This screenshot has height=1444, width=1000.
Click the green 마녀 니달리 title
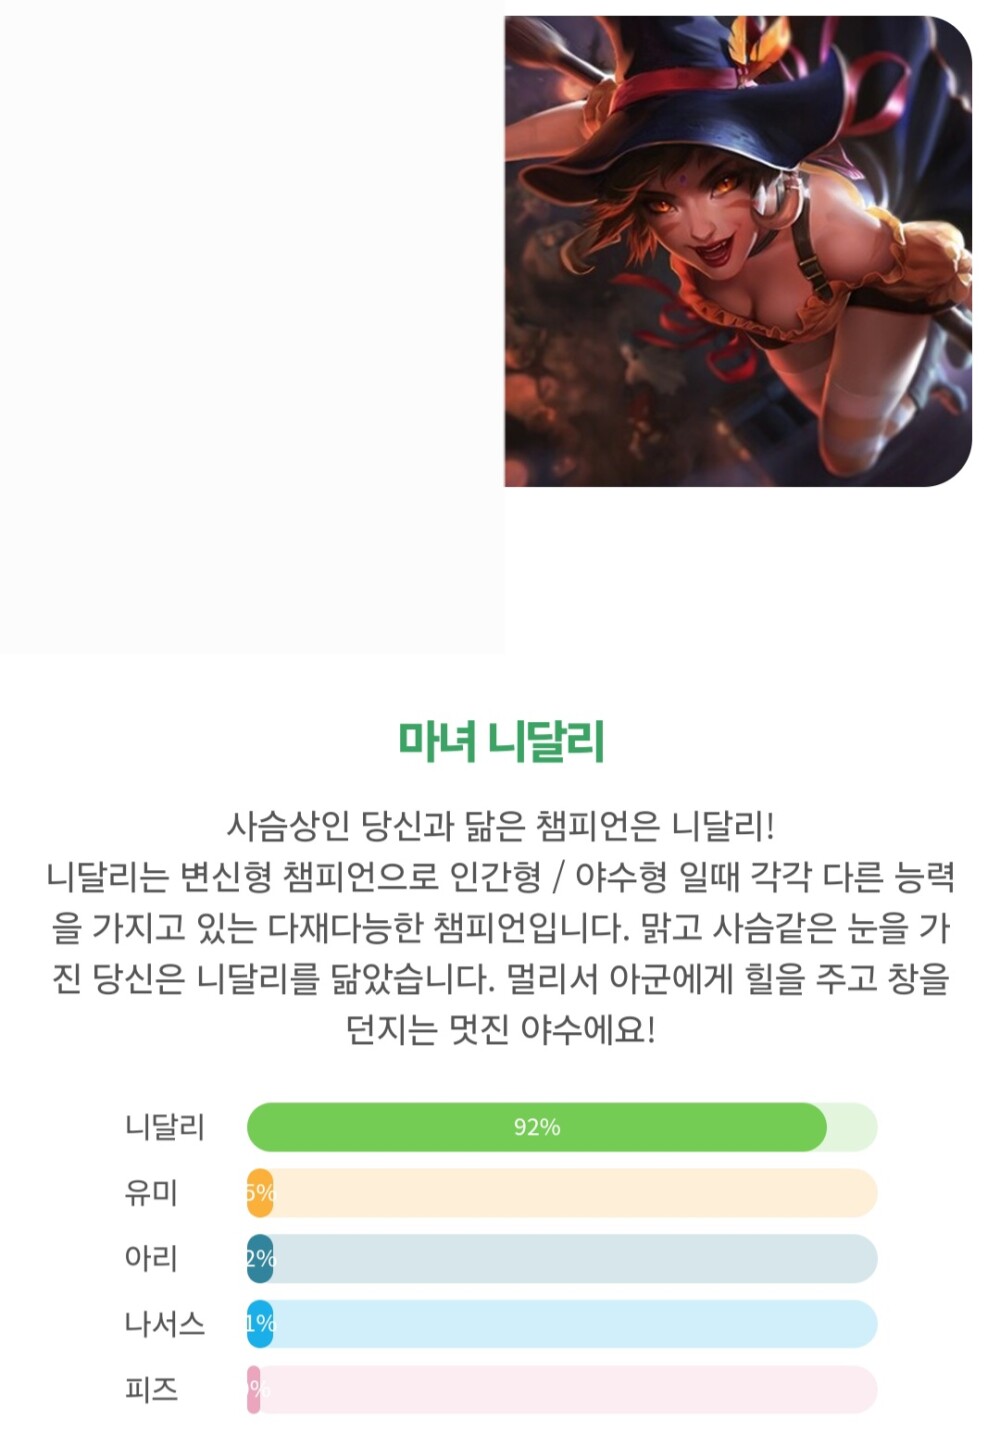click(x=501, y=741)
